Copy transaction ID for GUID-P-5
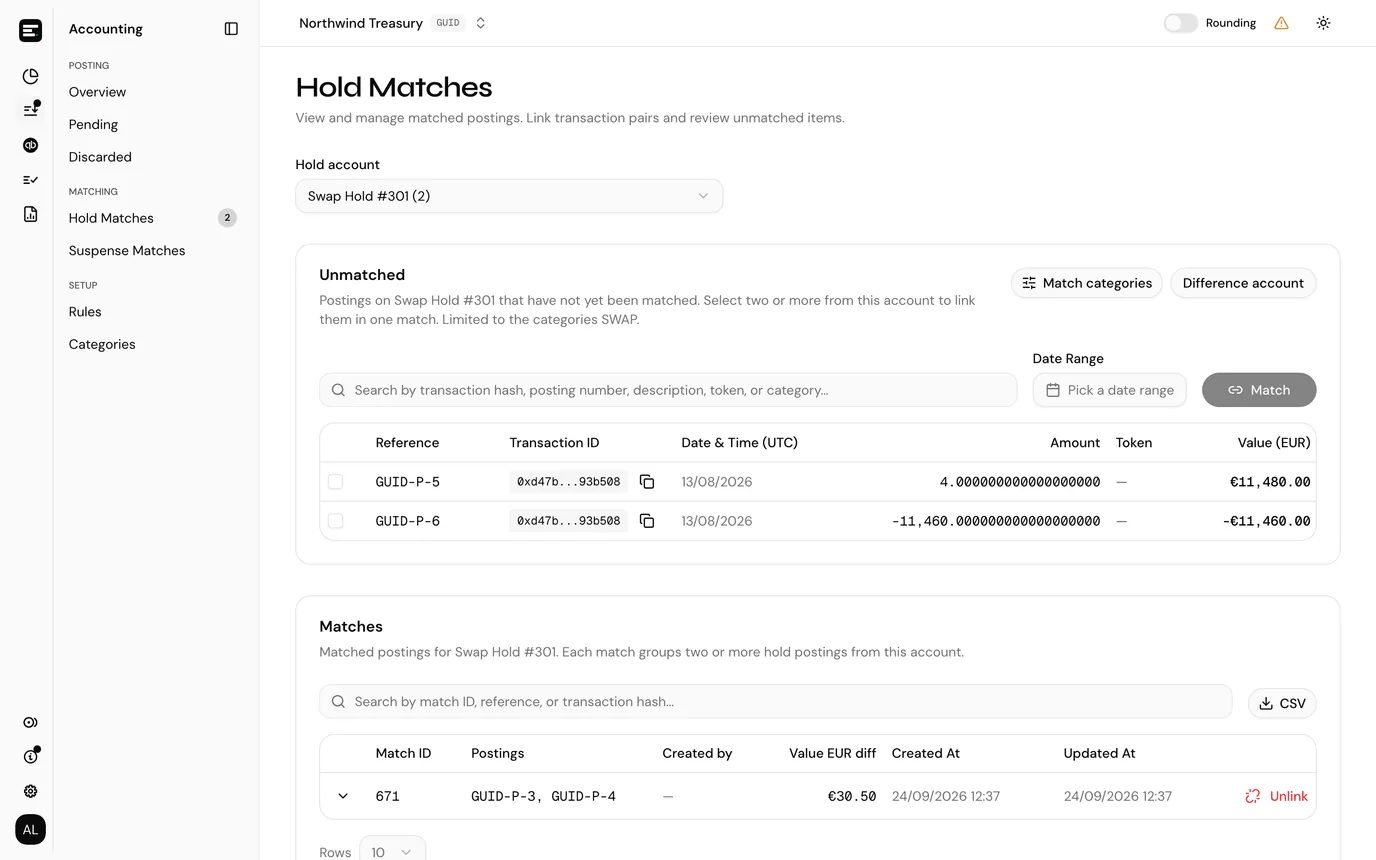This screenshot has width=1376, height=860. [x=647, y=482]
